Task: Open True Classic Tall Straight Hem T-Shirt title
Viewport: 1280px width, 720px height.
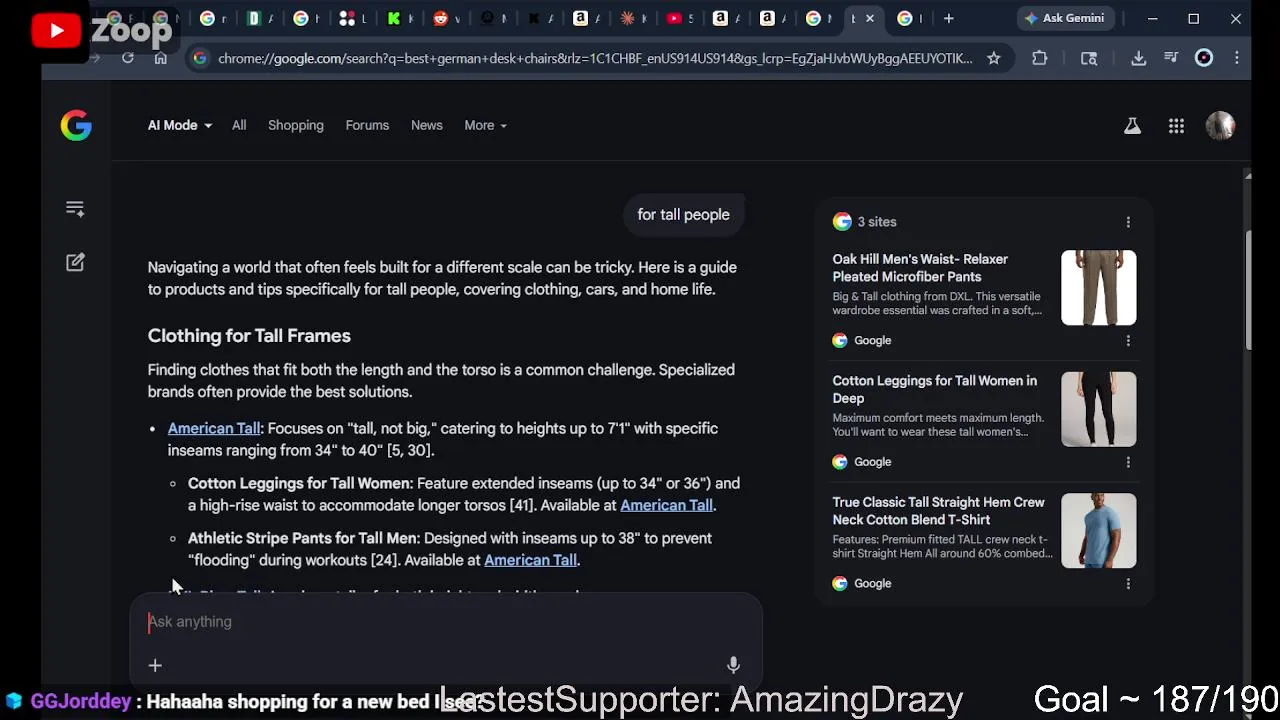Action: point(938,511)
